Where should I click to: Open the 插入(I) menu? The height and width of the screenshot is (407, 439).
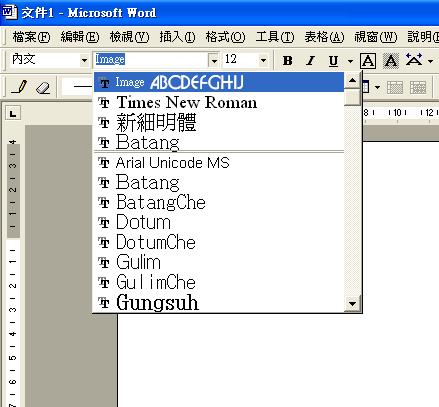click(177, 37)
